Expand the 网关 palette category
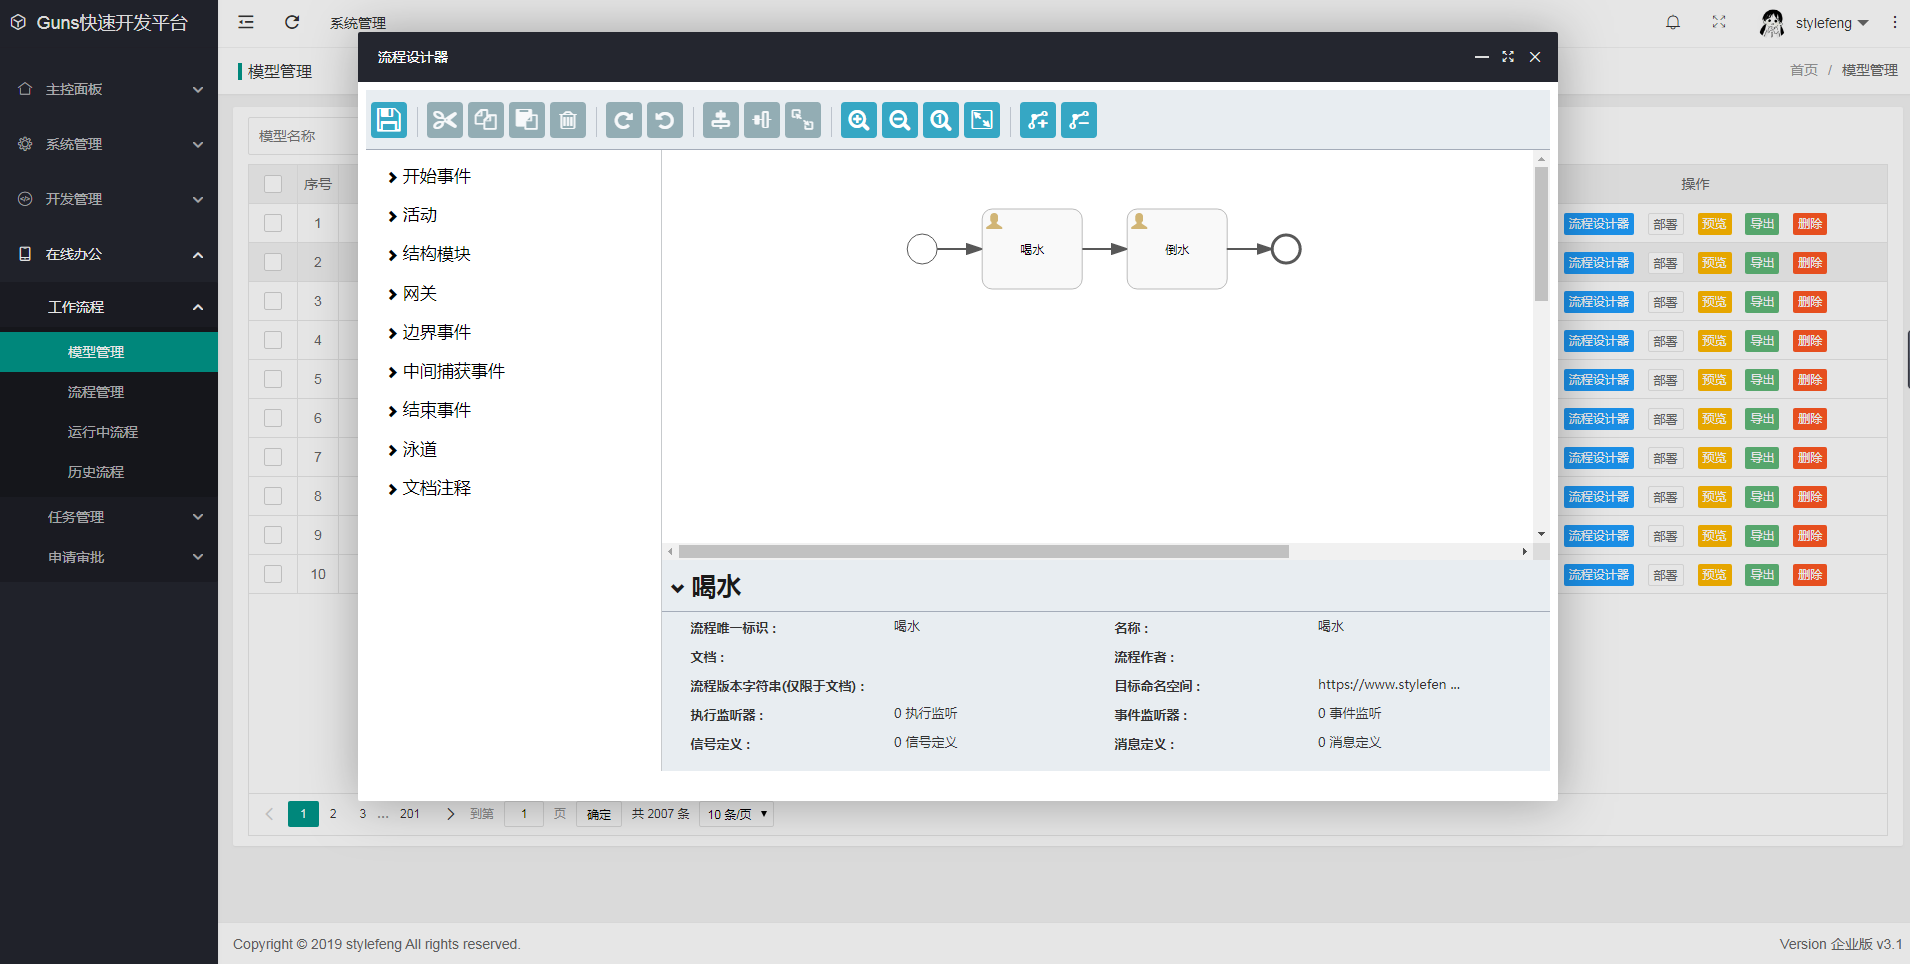This screenshot has width=1910, height=964. (x=418, y=293)
